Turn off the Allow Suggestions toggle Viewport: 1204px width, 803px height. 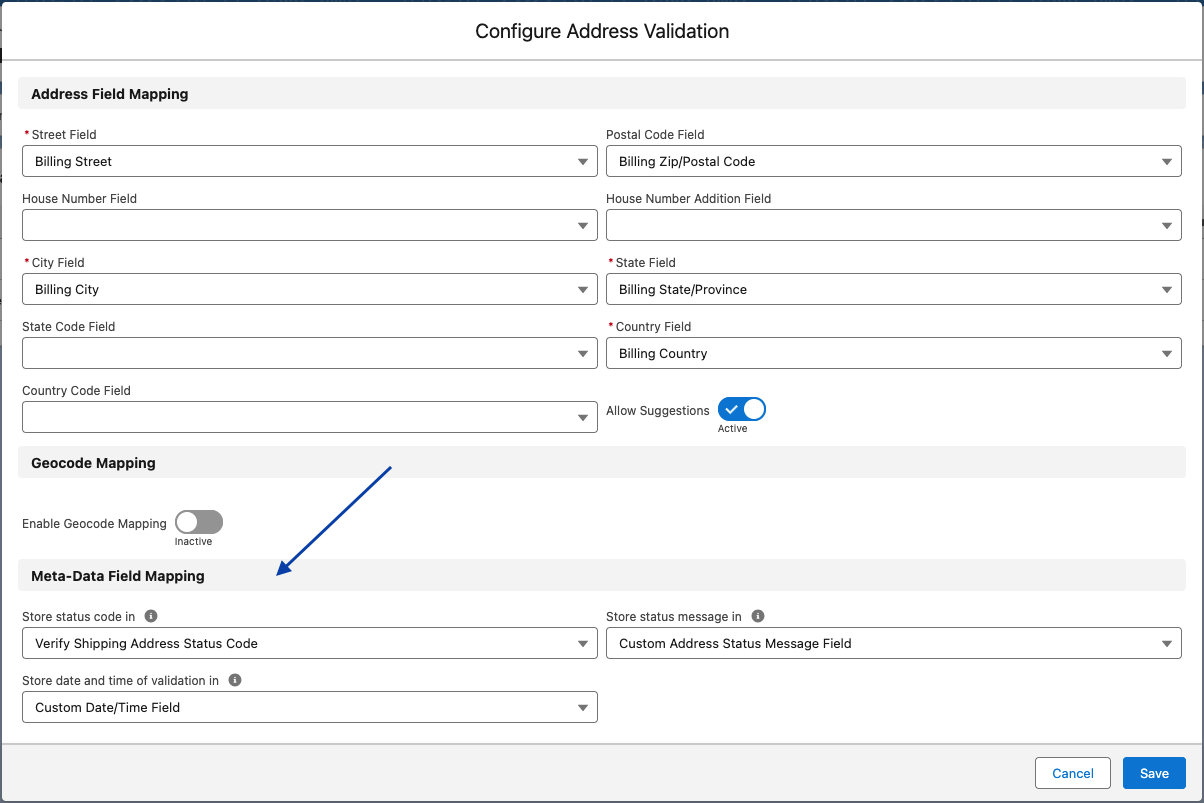742,409
